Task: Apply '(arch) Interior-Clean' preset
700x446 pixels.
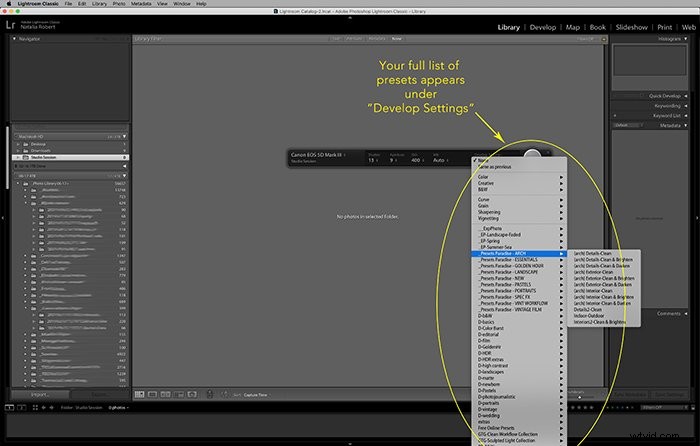Action: 604,291
